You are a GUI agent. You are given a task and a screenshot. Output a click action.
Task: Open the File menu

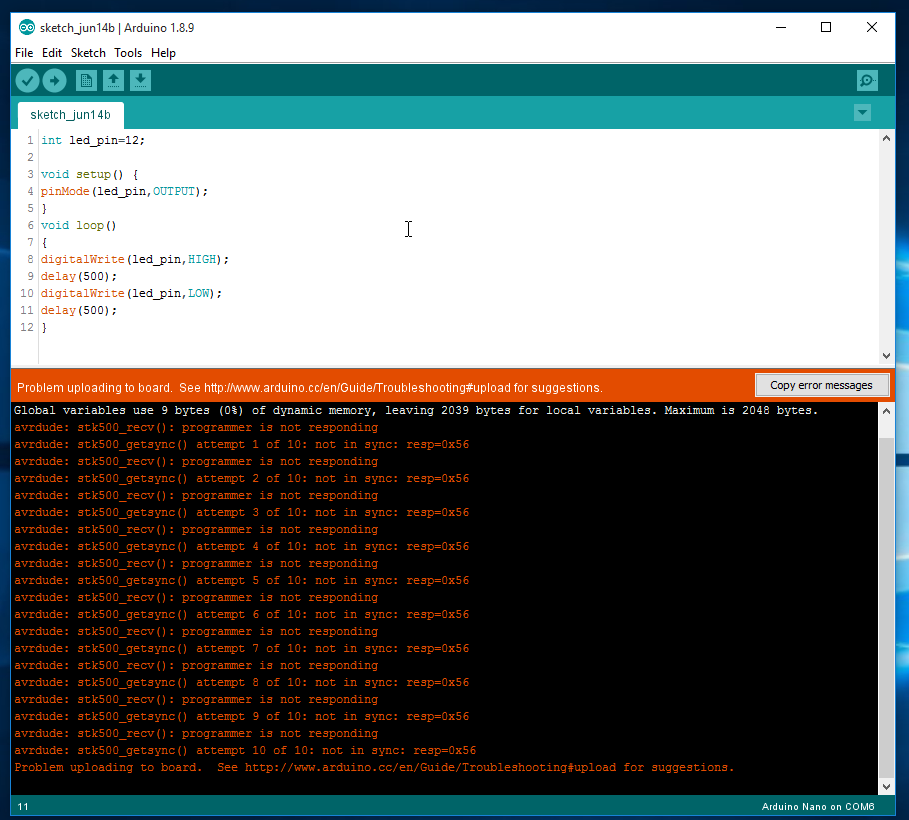24,53
